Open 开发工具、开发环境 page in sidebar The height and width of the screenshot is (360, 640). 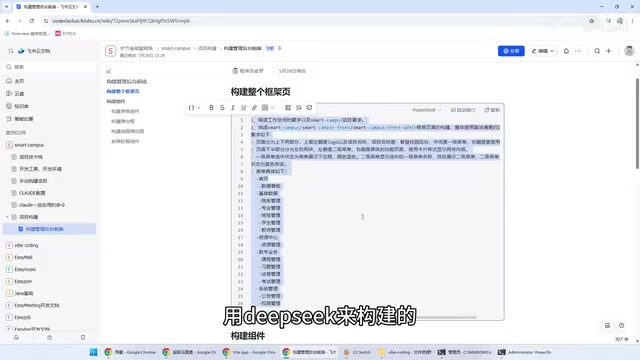[40, 169]
